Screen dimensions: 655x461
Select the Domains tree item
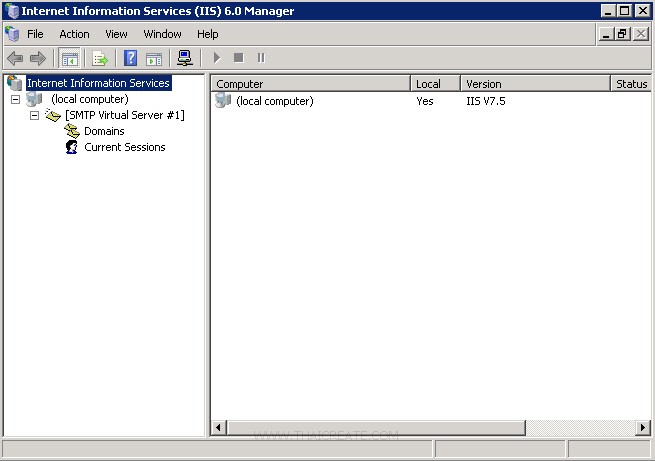[104, 131]
